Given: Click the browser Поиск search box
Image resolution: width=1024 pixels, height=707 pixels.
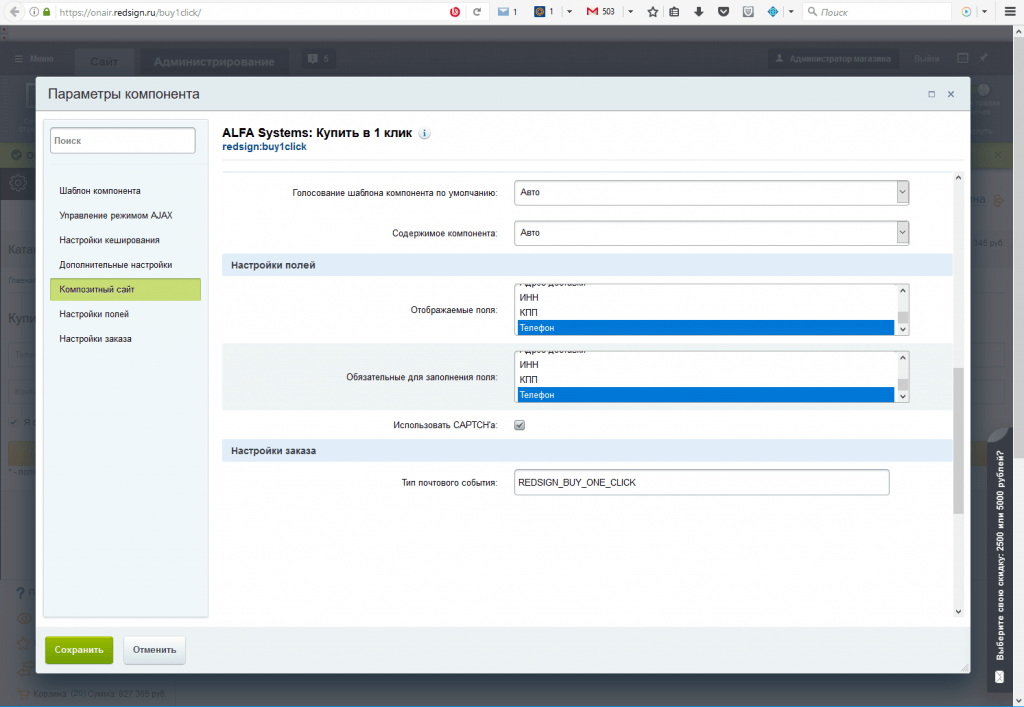Looking at the screenshot, I should [x=877, y=12].
